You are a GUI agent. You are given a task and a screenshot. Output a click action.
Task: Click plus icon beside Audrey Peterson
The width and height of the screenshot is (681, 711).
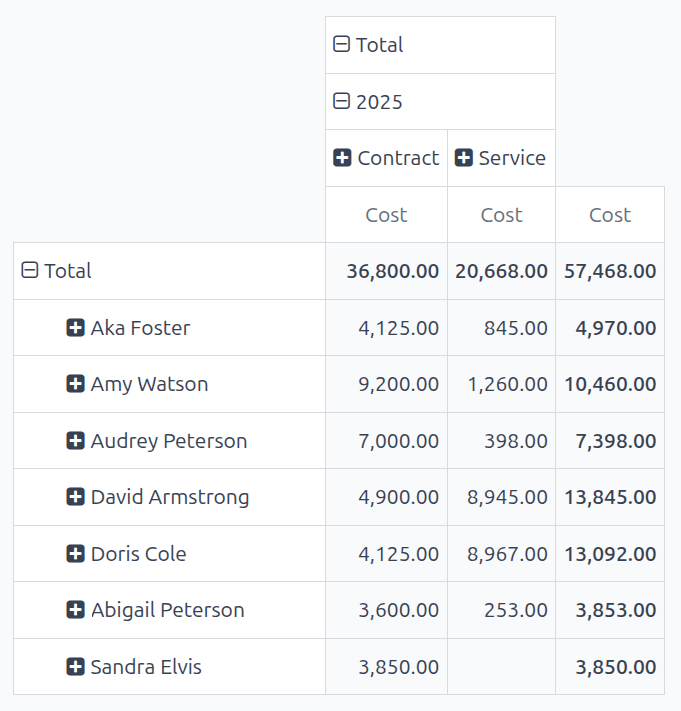pos(75,441)
